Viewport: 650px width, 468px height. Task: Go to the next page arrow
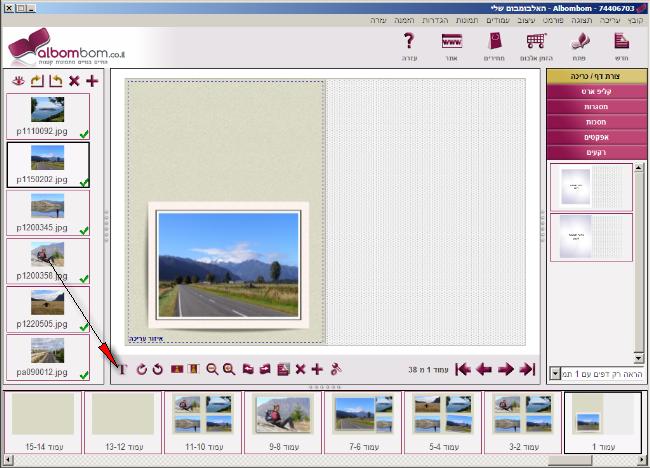point(484,369)
